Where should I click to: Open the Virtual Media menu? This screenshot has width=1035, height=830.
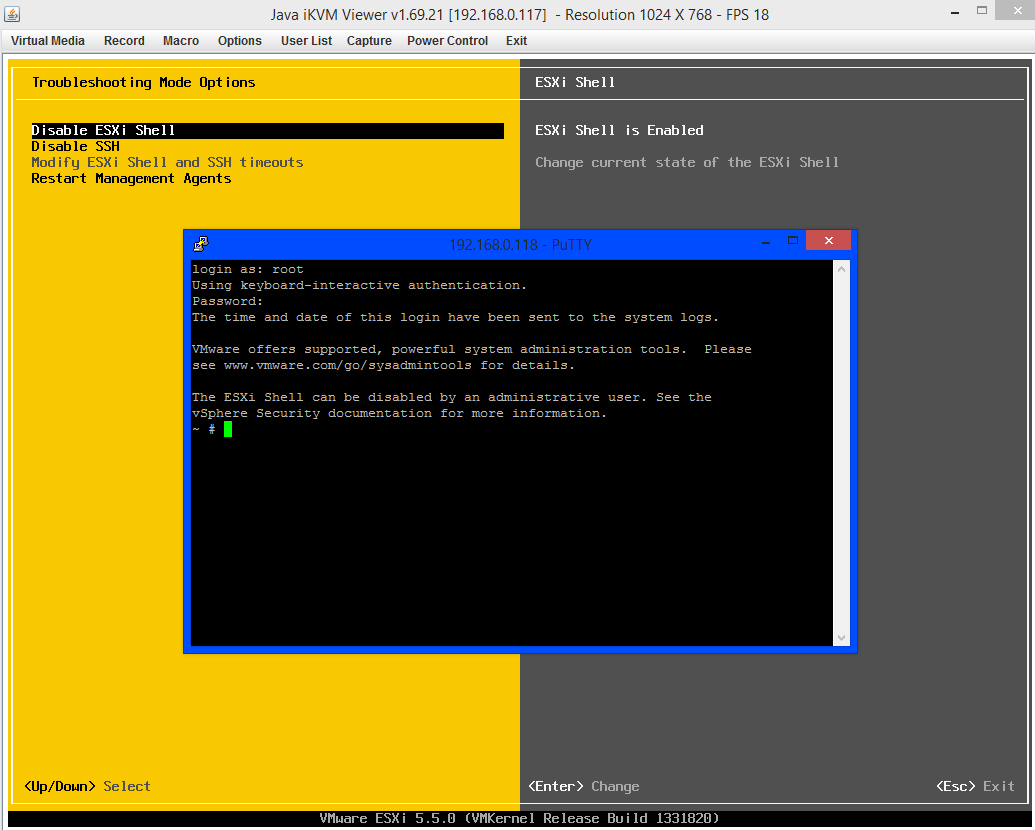(x=48, y=41)
